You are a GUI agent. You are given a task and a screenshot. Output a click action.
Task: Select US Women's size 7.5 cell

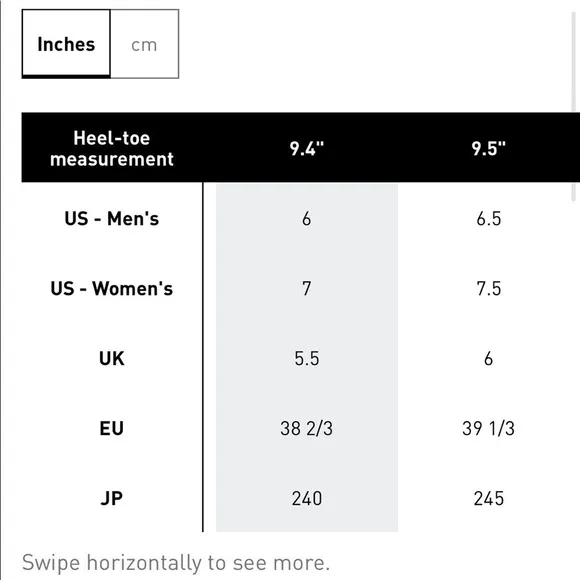click(x=488, y=288)
